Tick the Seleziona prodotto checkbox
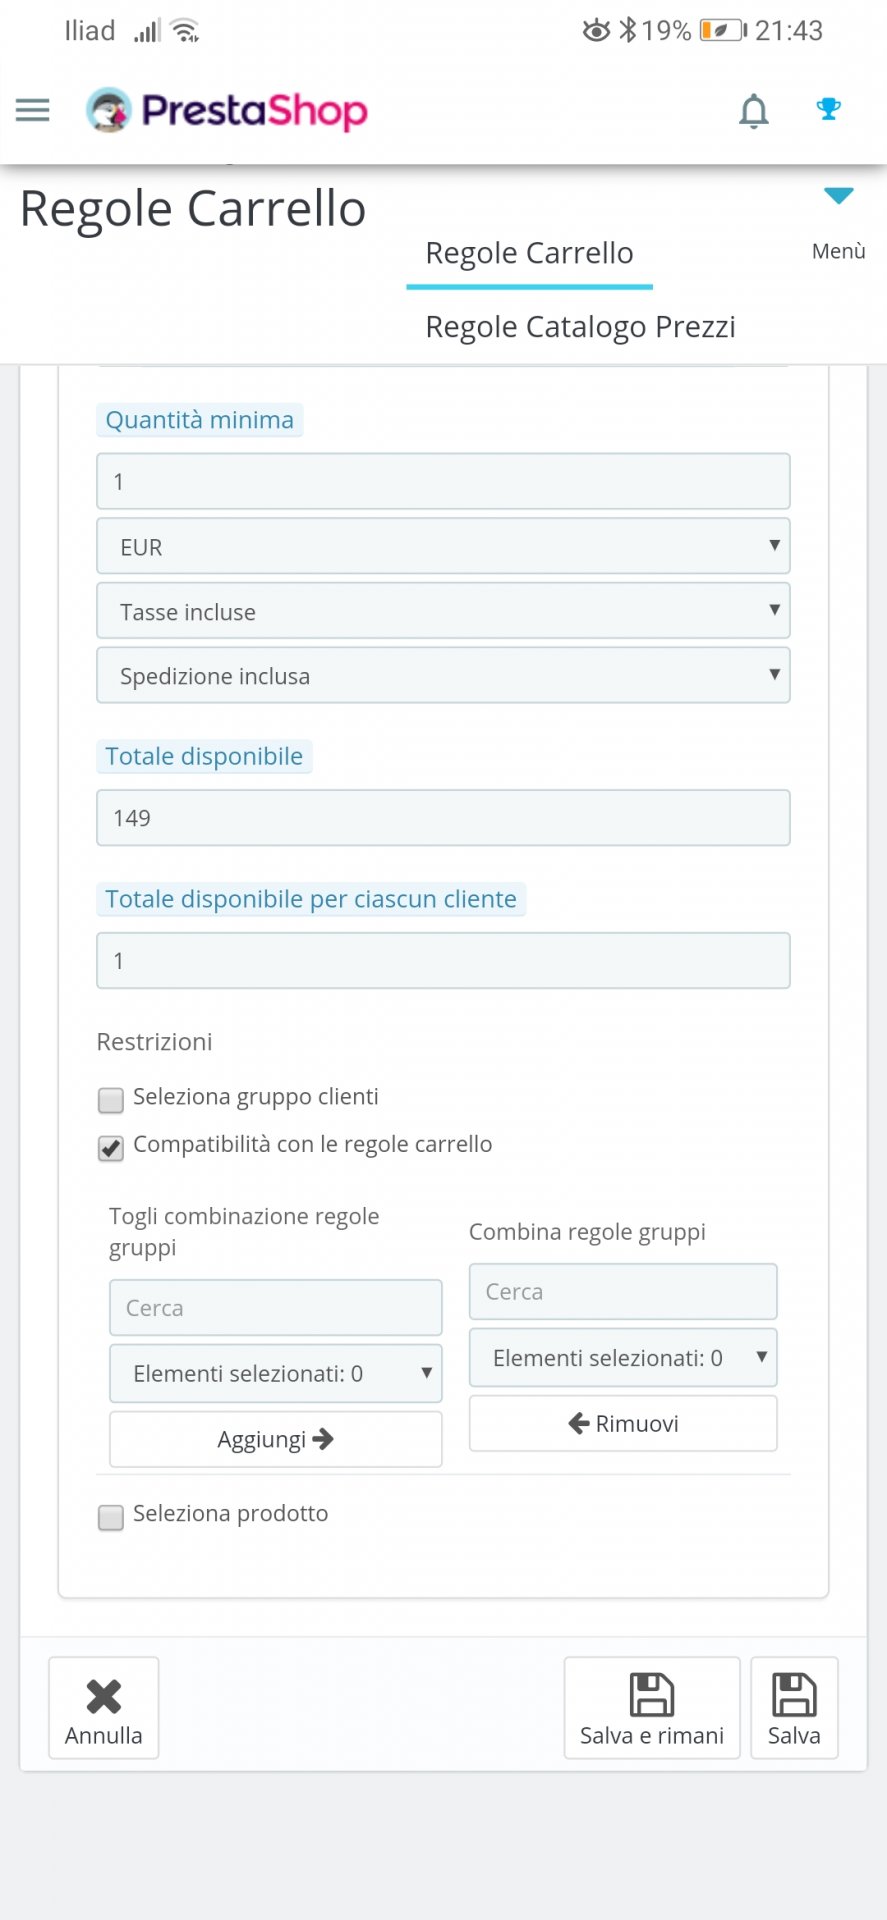 (111, 1517)
